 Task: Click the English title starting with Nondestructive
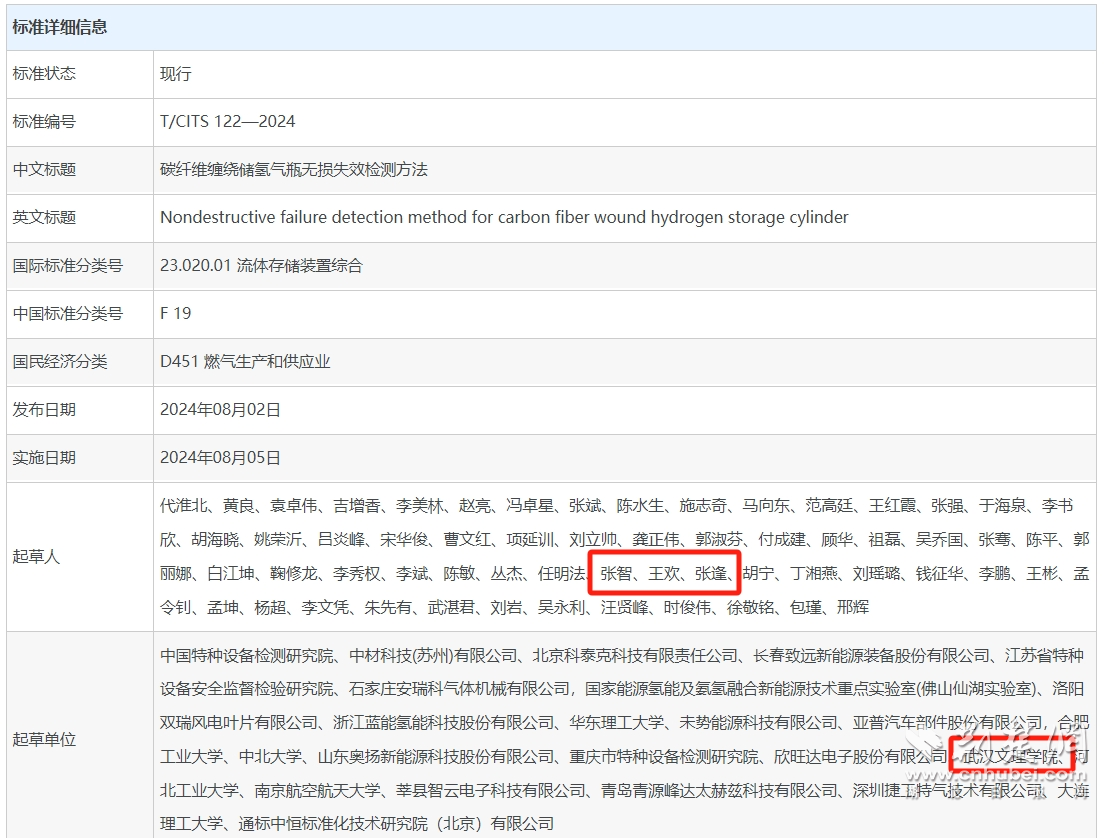pos(503,218)
